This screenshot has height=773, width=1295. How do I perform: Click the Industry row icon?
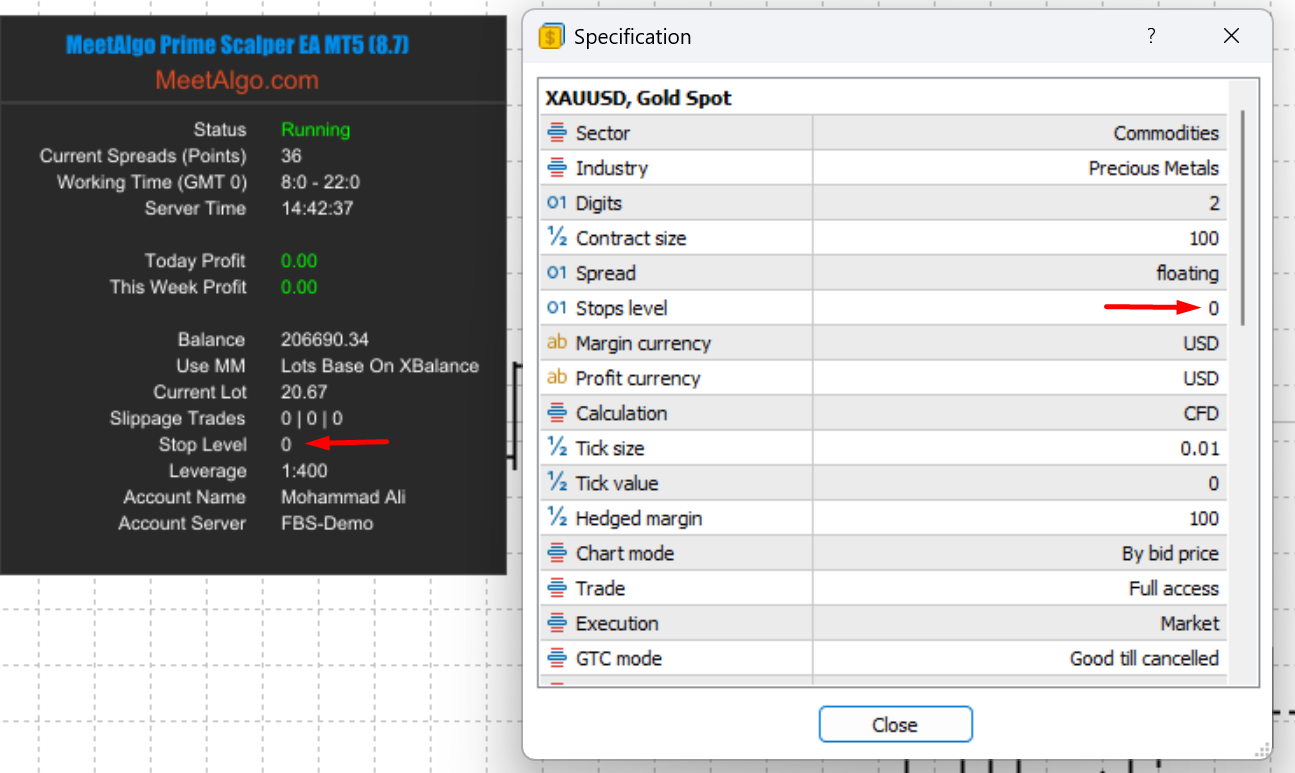pos(557,168)
